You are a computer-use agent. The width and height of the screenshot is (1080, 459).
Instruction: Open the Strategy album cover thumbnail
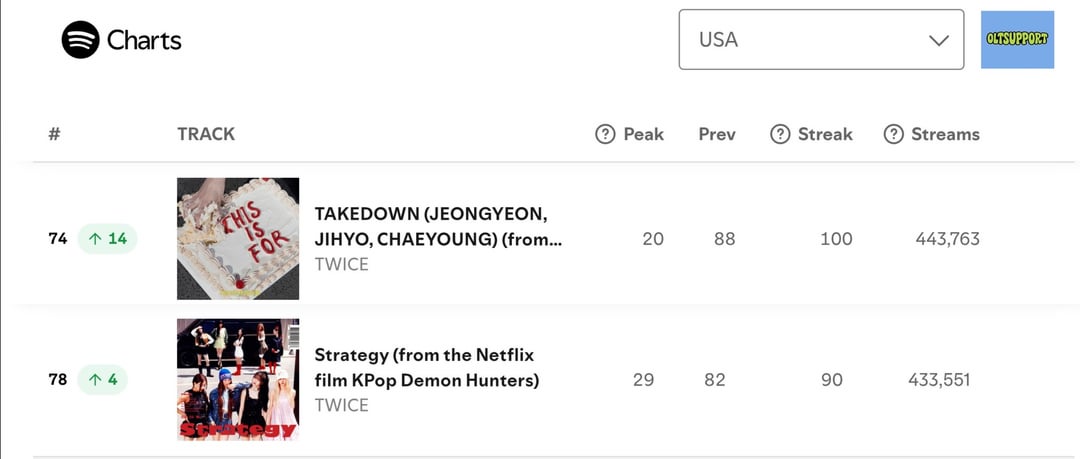238,380
